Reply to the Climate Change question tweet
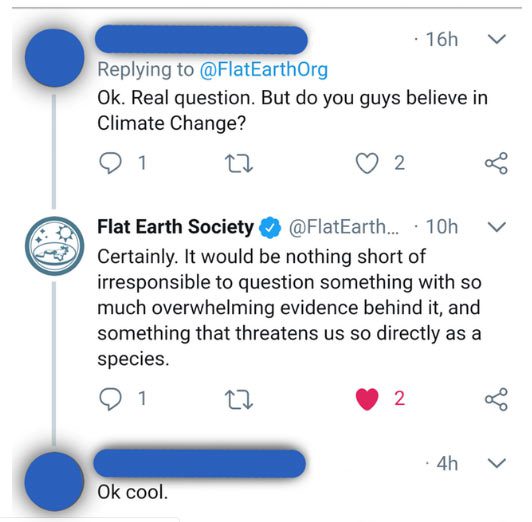This screenshot has height=522, width=532. (110, 163)
